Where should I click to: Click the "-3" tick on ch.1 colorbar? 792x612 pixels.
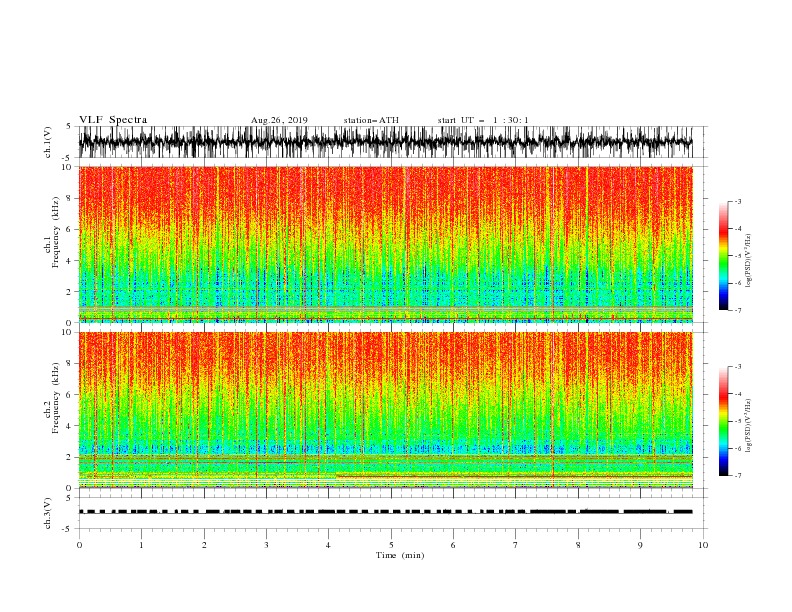point(737,201)
